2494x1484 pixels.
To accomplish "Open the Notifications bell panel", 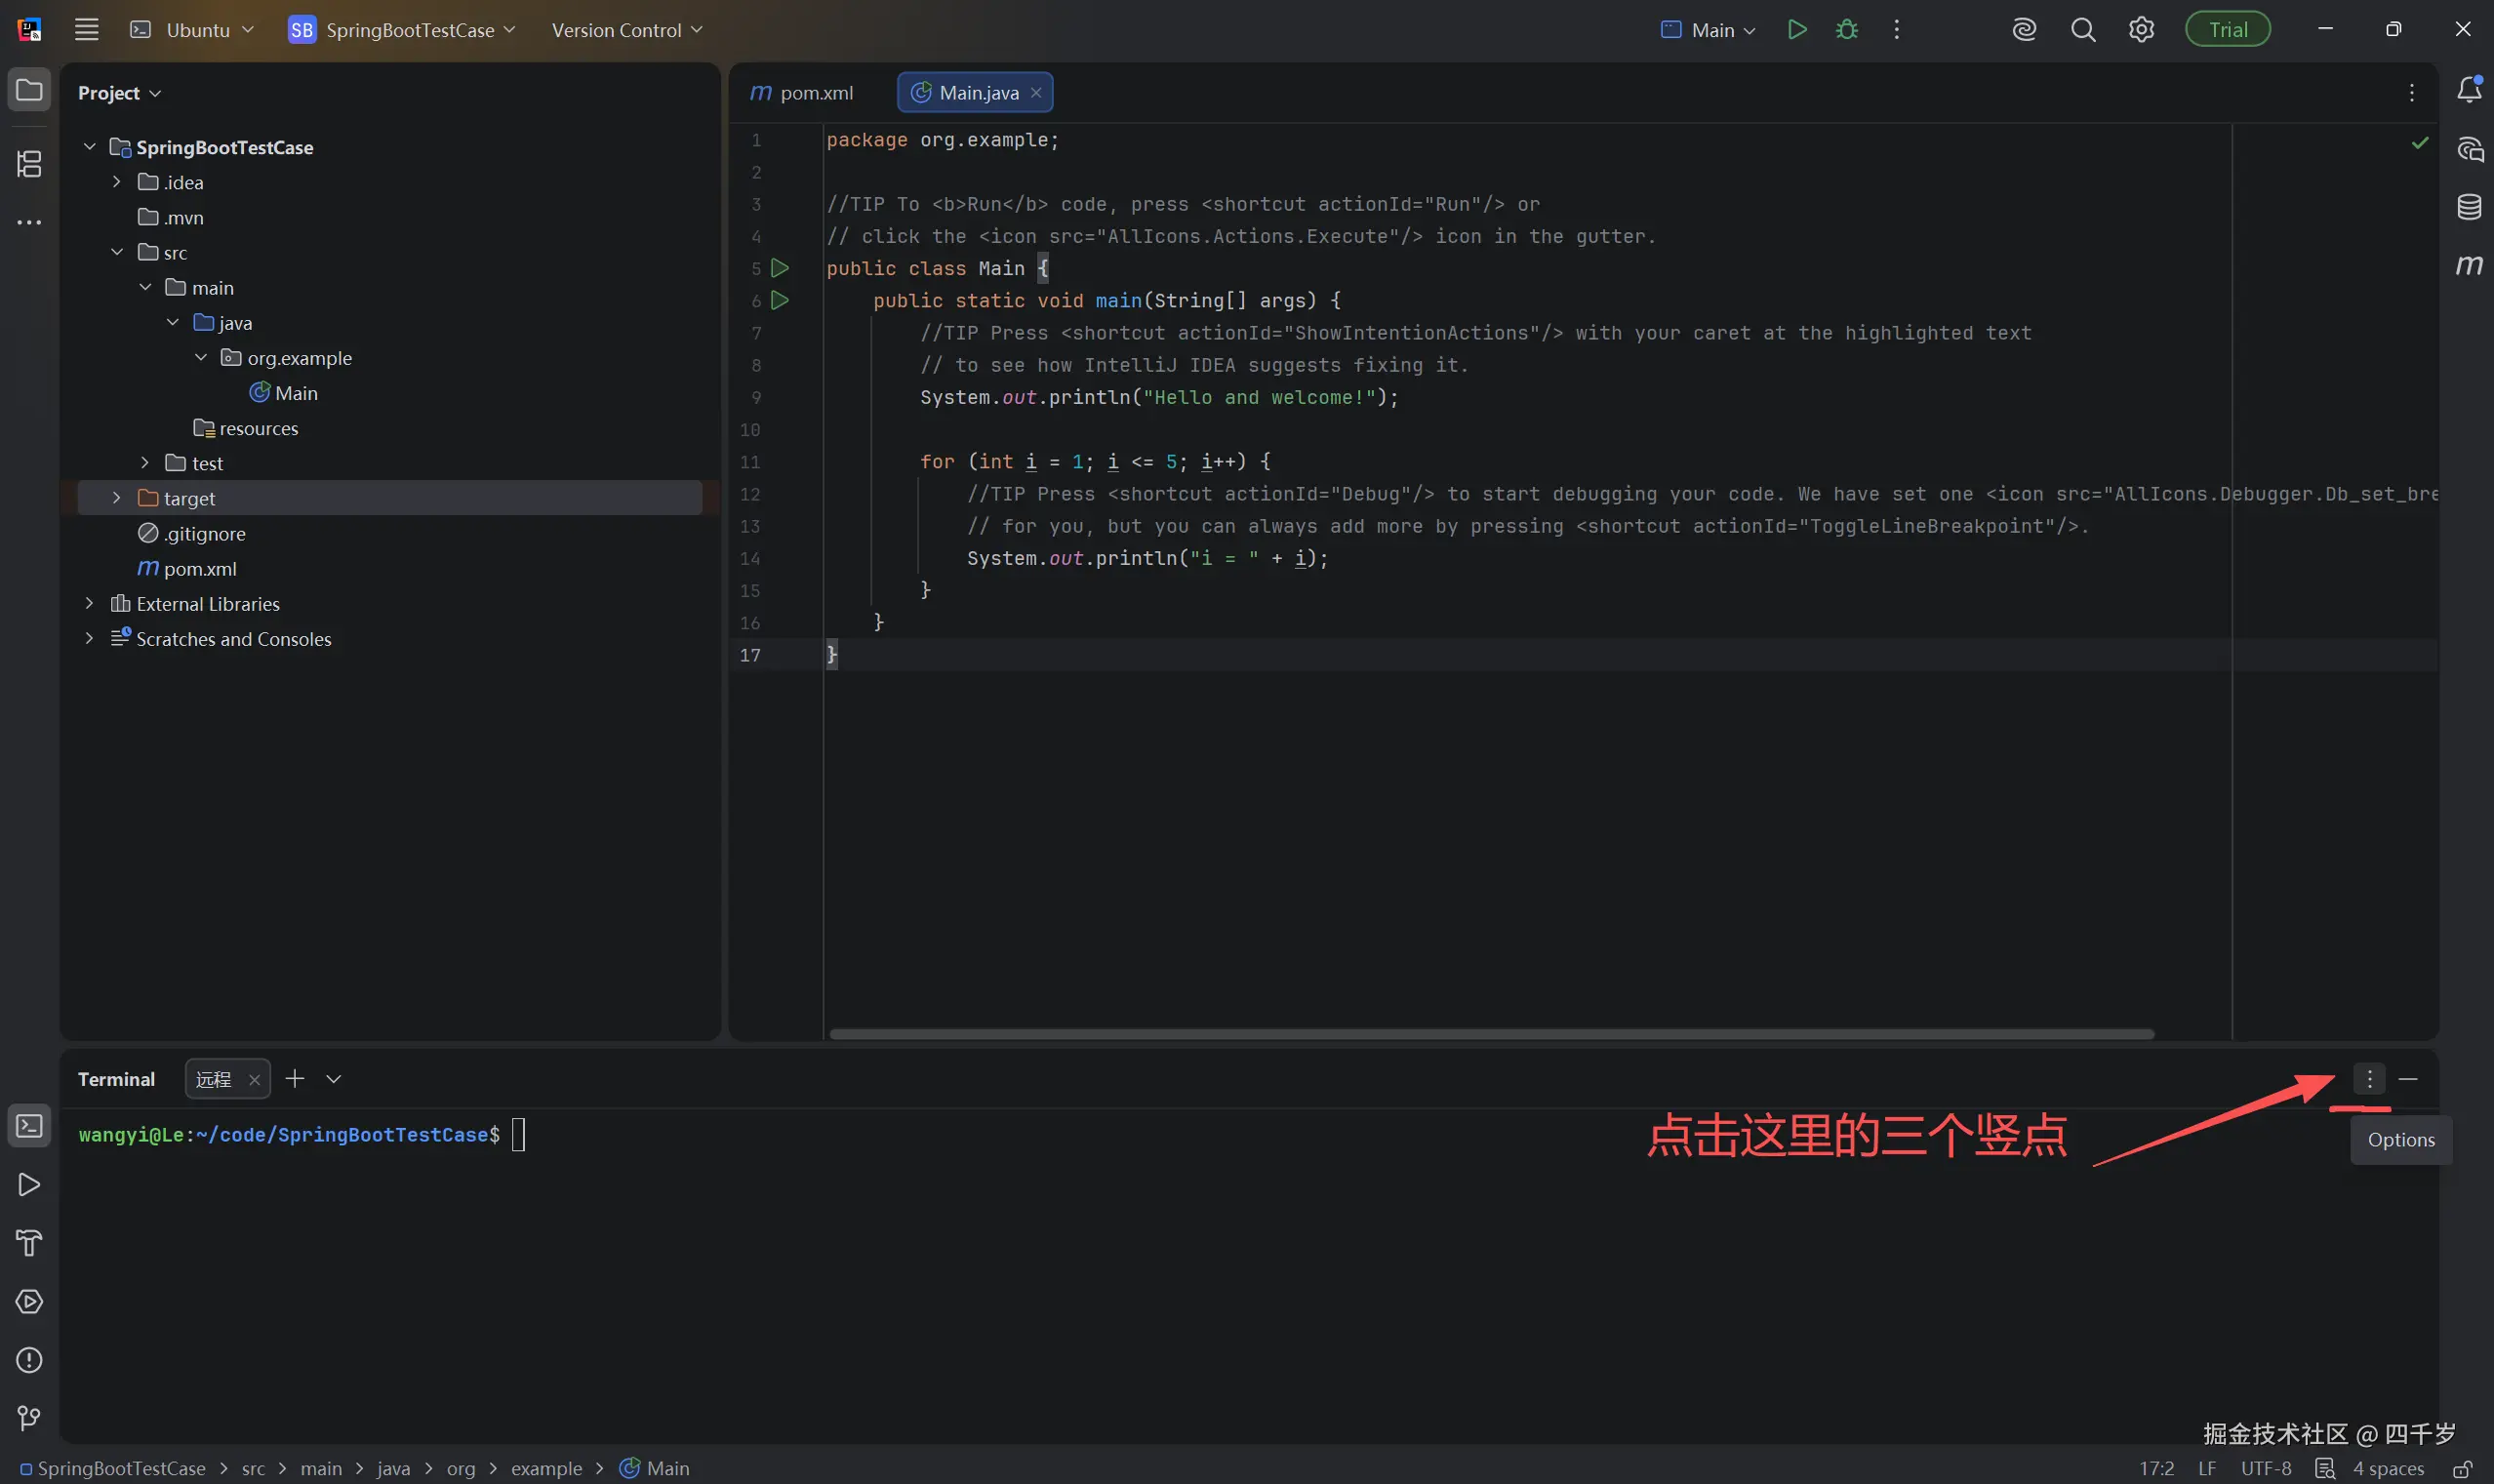I will pyautogui.click(x=2469, y=90).
